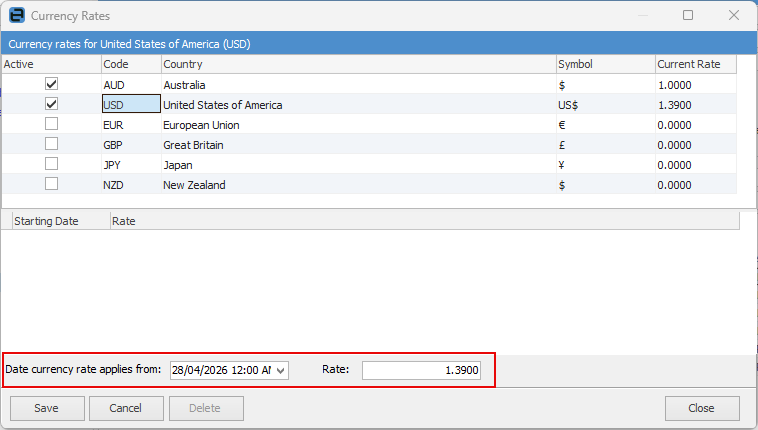Click the Symbol column header

point(606,64)
